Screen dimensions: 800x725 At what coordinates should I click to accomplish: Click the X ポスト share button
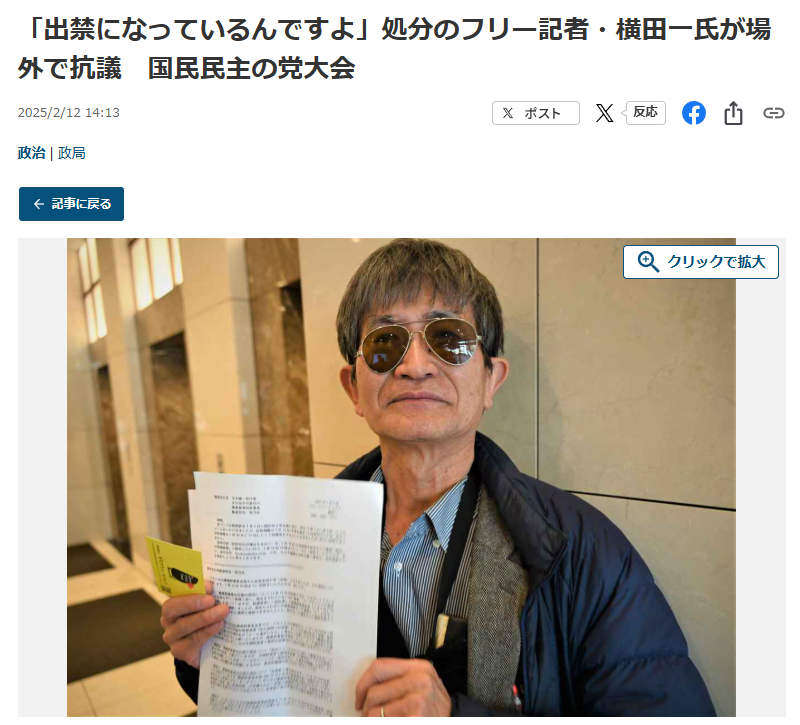[535, 113]
